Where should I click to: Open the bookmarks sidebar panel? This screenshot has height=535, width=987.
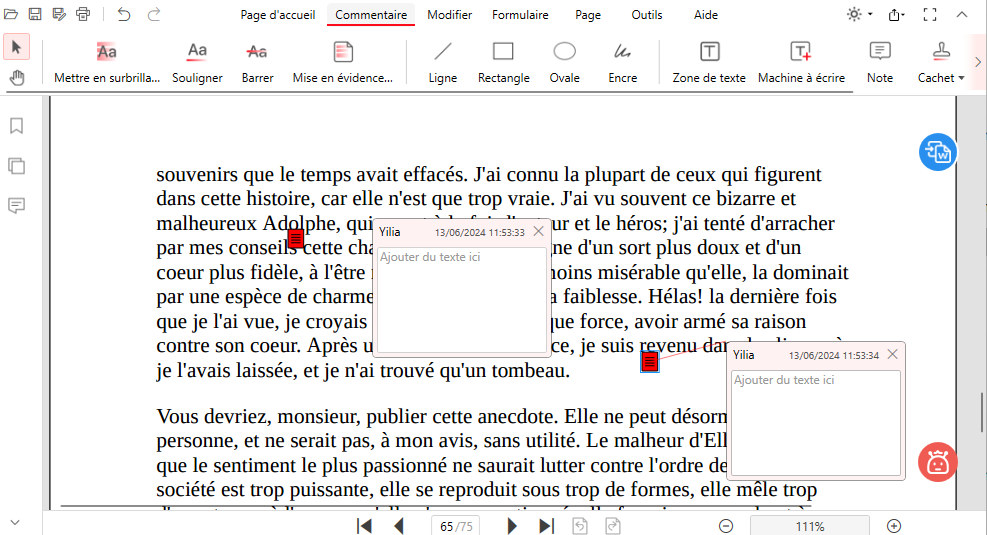16,126
